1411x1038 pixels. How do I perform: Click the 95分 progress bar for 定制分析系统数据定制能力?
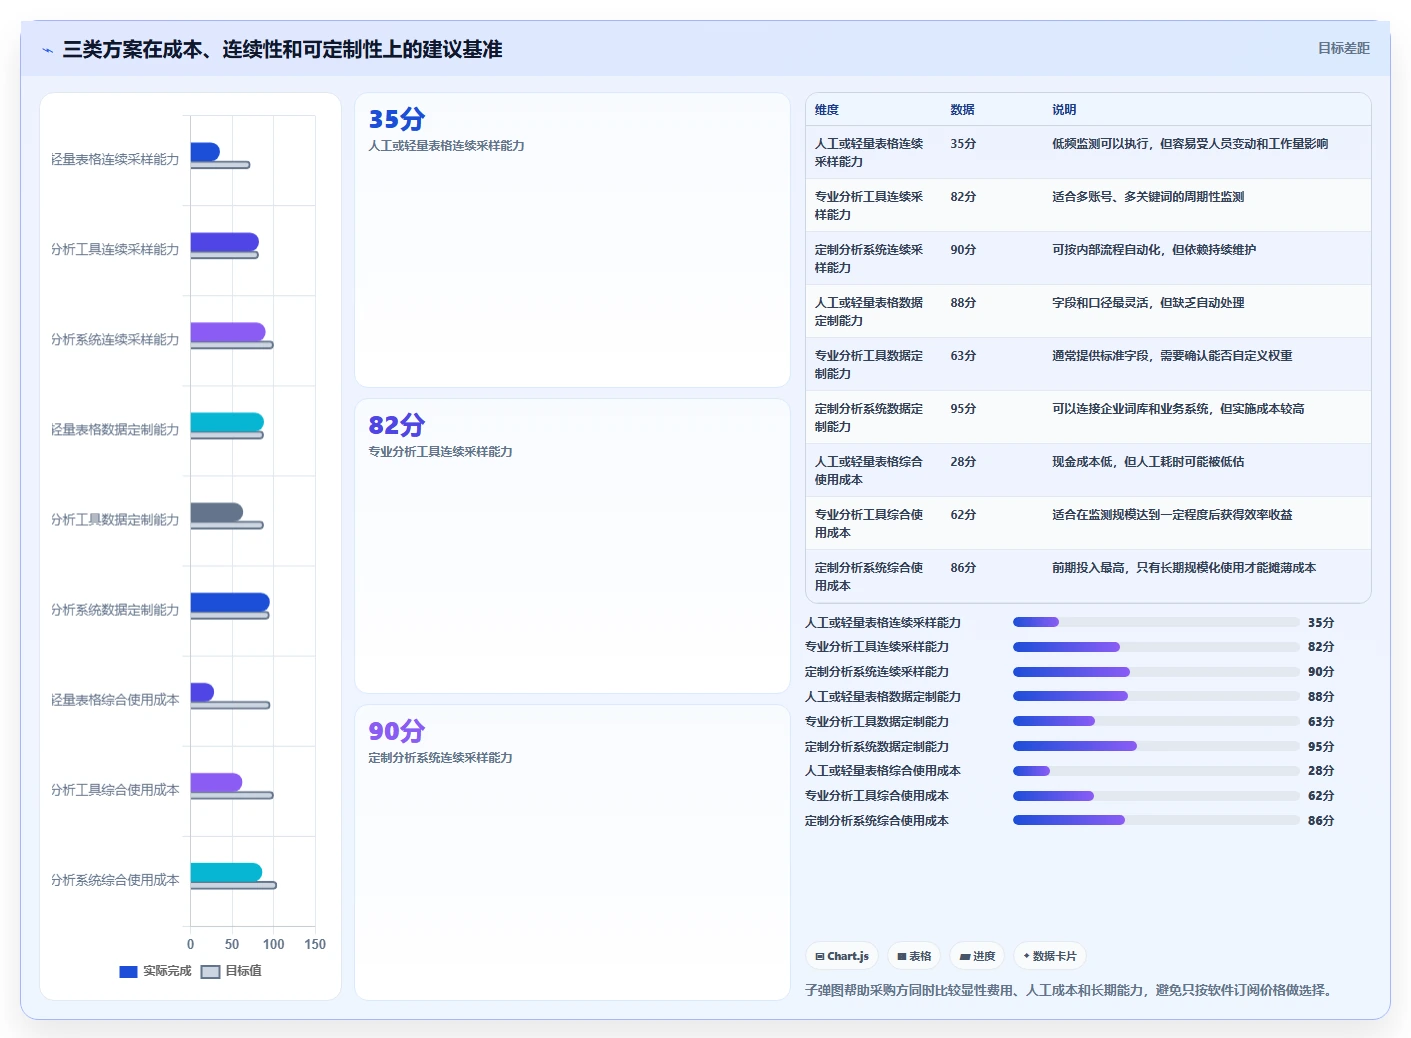1156,746
